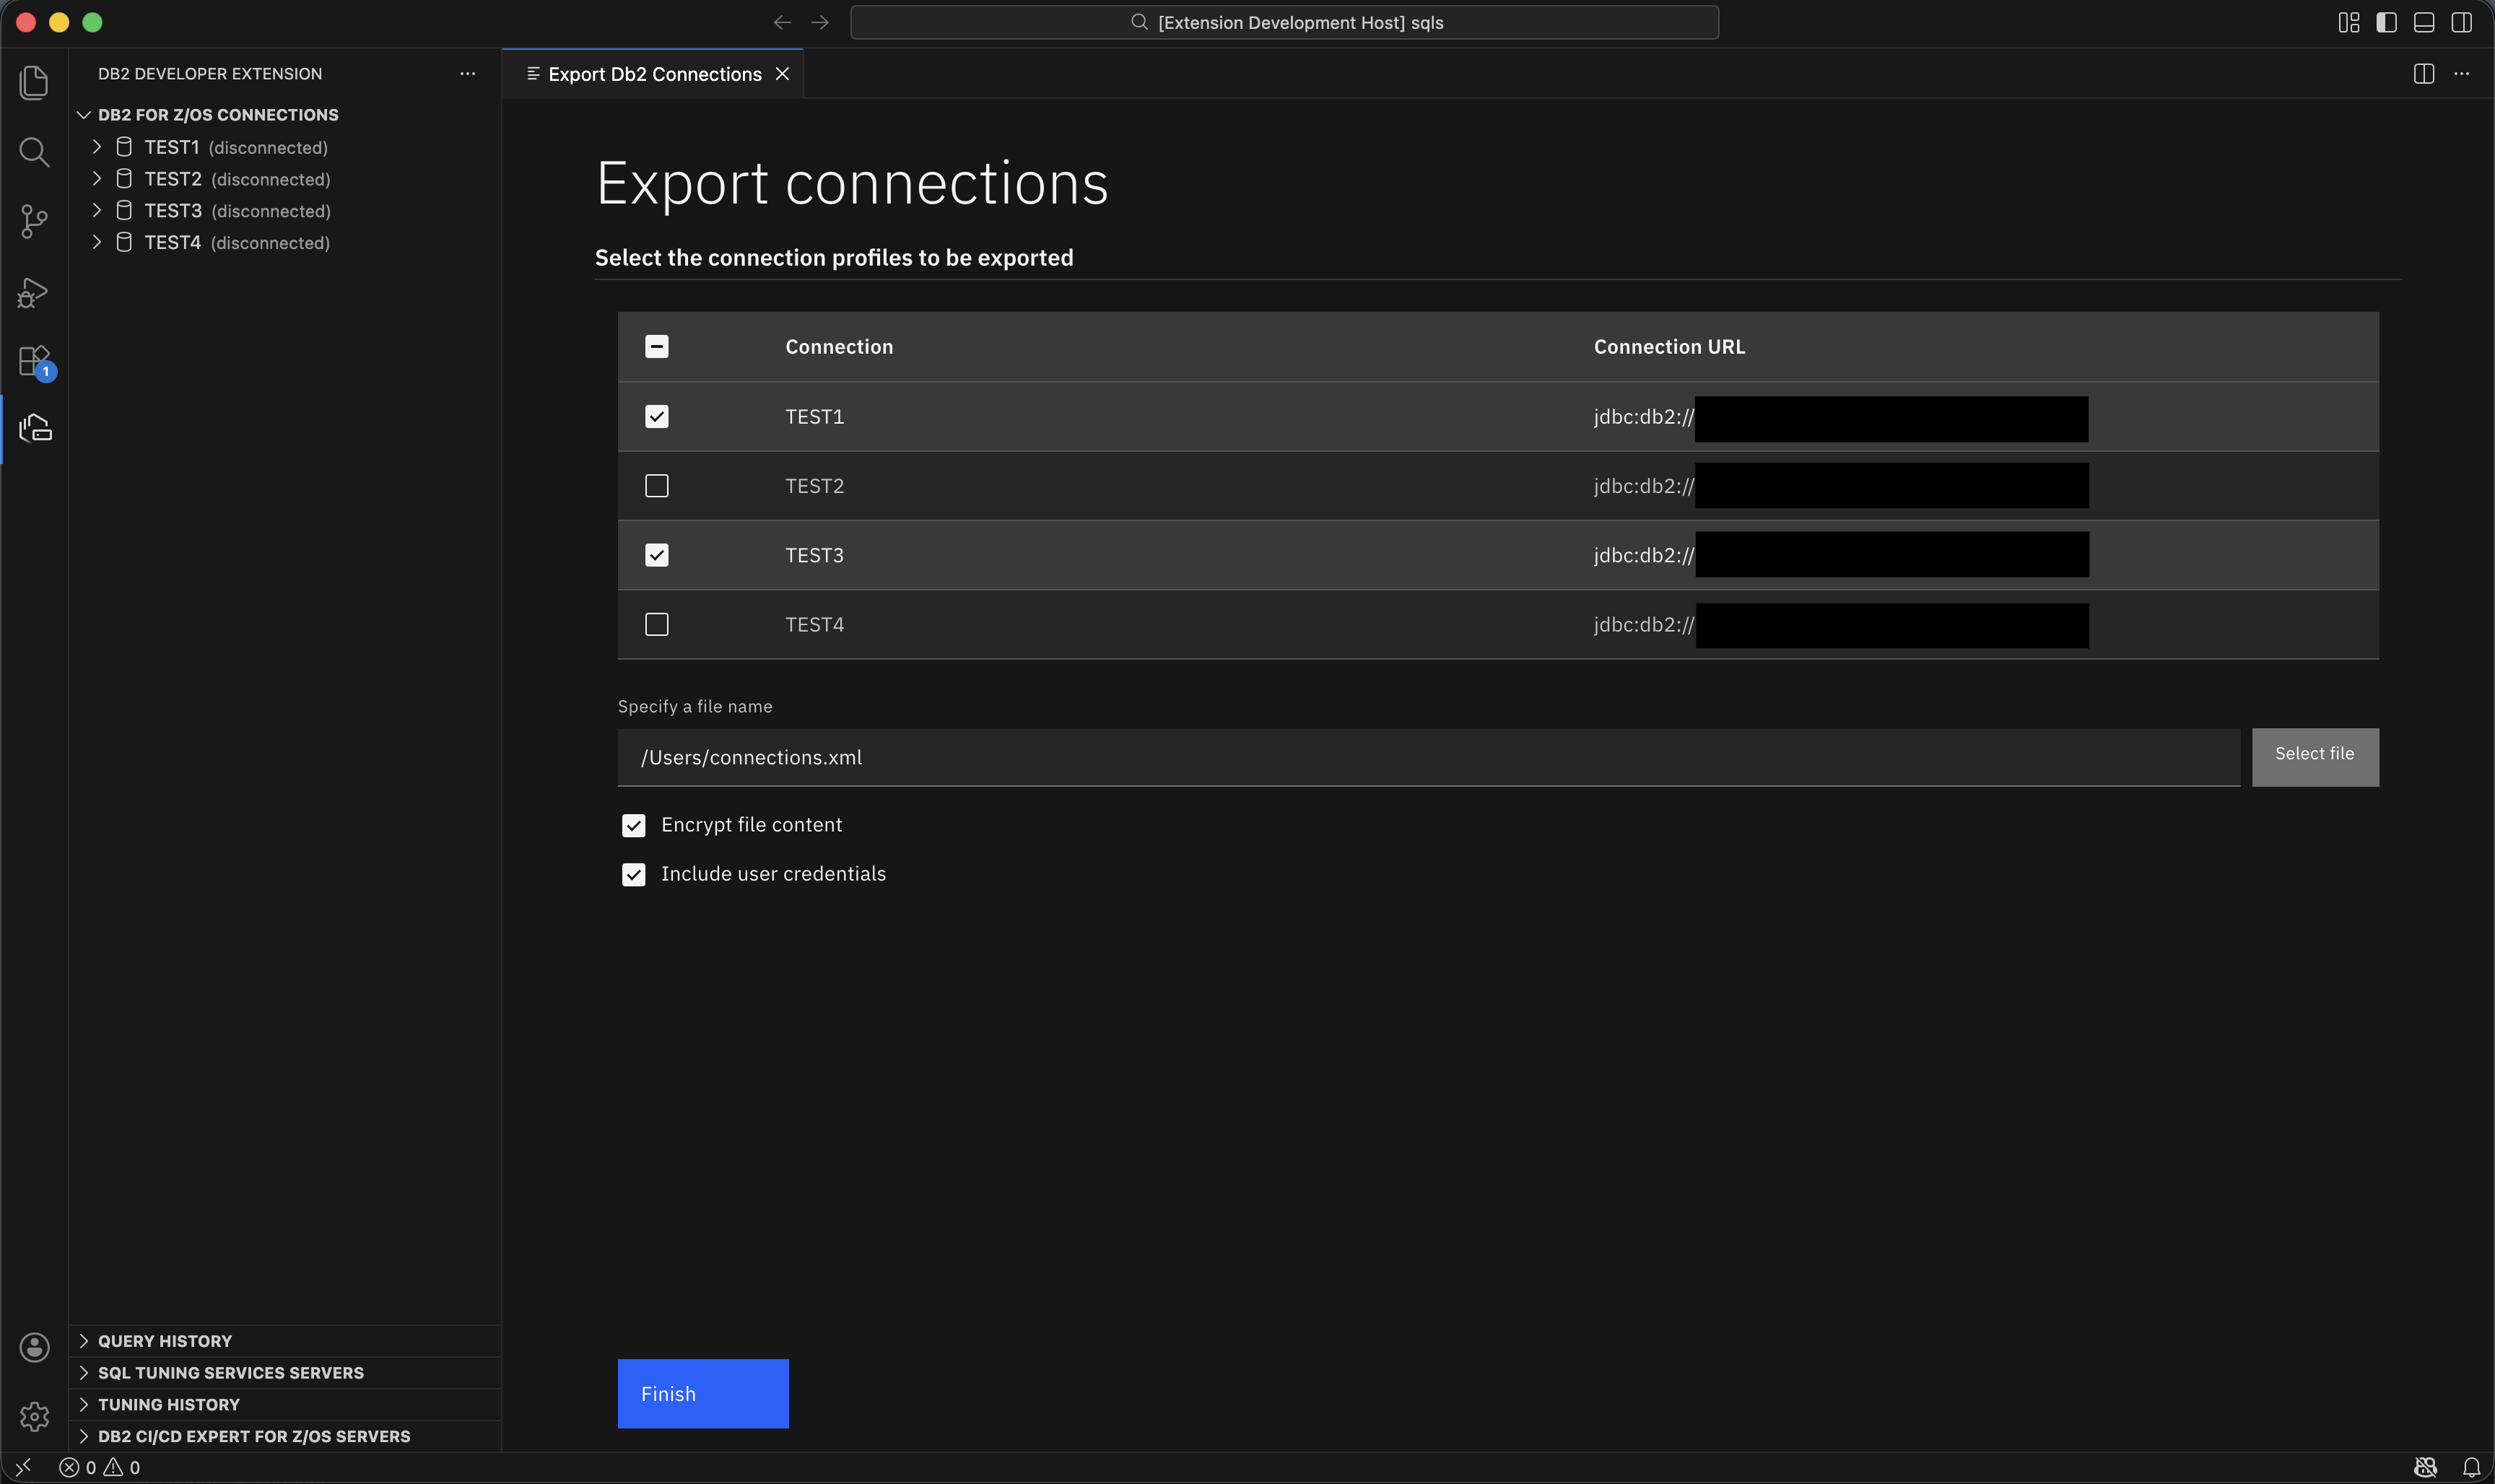Click the Connection column header

pos(839,347)
